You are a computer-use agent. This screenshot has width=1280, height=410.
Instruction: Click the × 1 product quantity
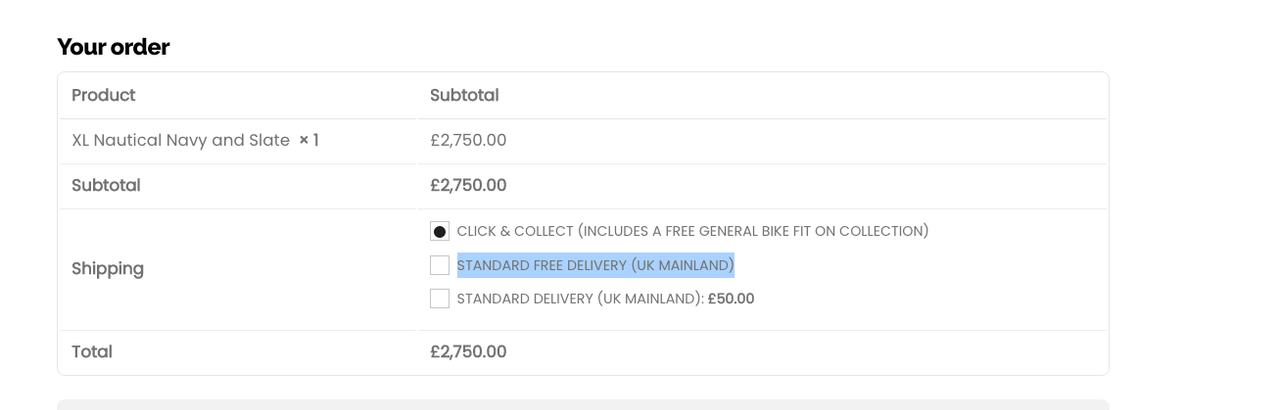(x=309, y=140)
